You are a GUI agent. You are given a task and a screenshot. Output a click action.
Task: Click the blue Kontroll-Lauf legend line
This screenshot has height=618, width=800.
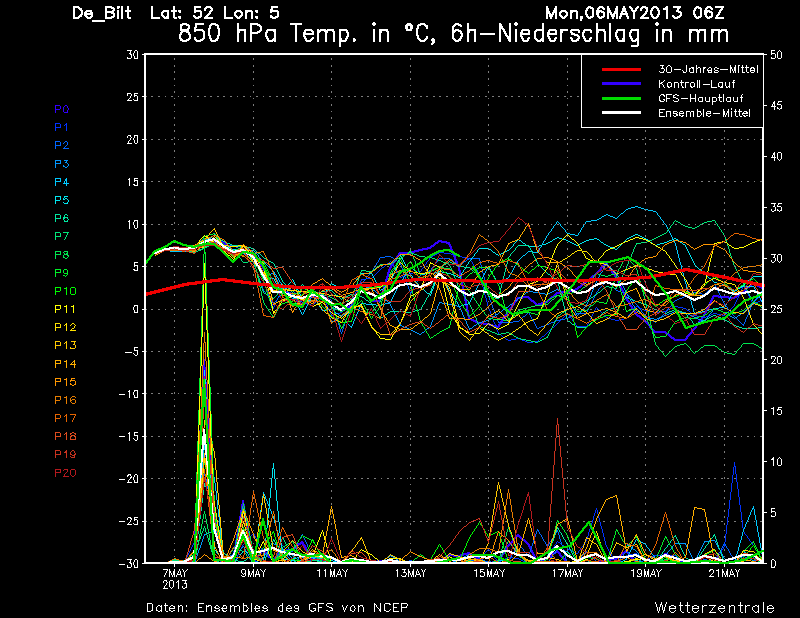pyautogui.click(x=621, y=84)
